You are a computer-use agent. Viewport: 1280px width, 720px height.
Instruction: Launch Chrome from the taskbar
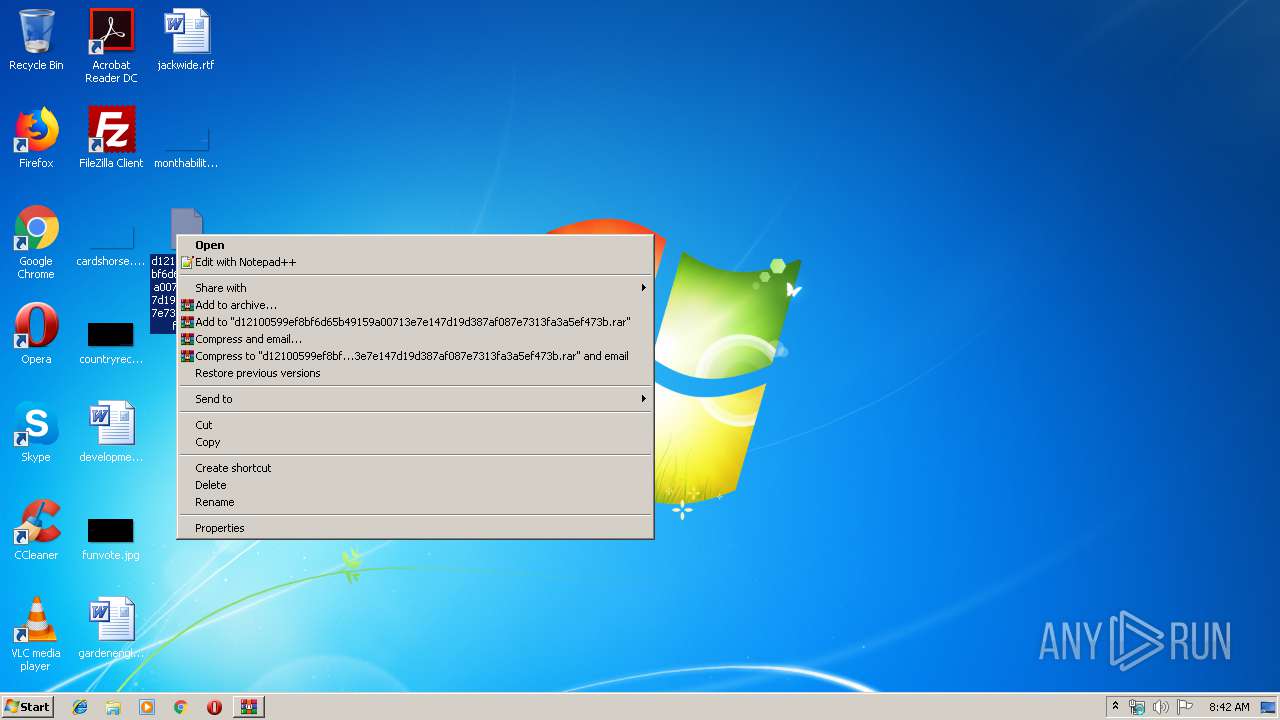pos(181,707)
